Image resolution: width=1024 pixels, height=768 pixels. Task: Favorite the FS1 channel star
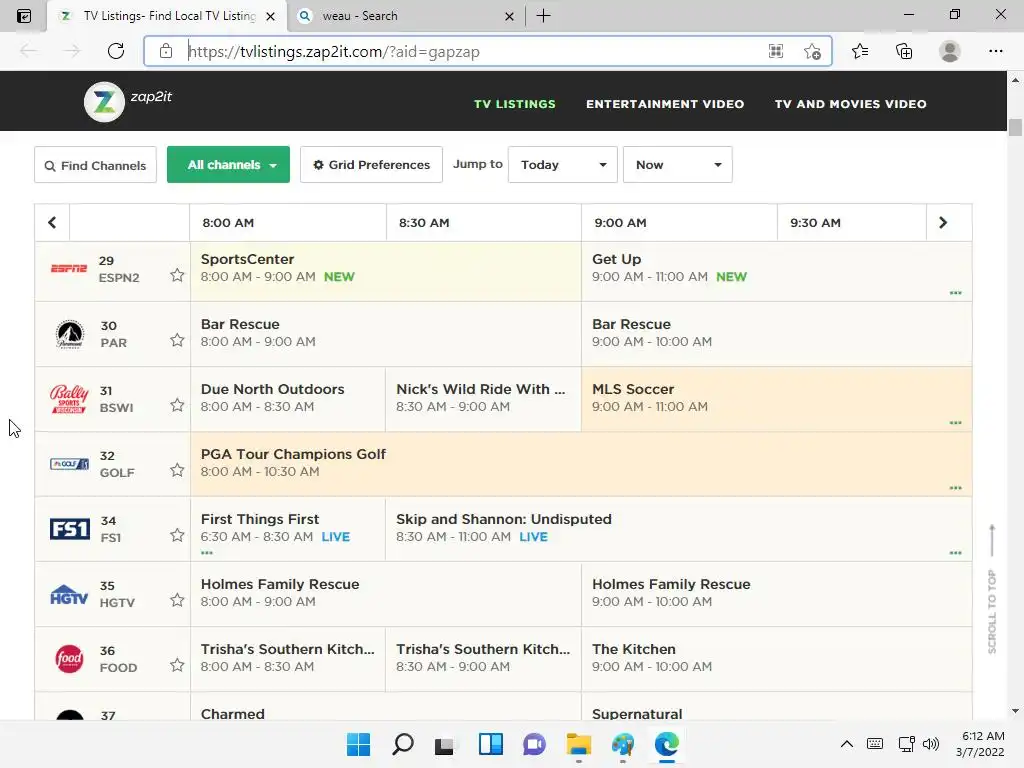[x=177, y=535]
